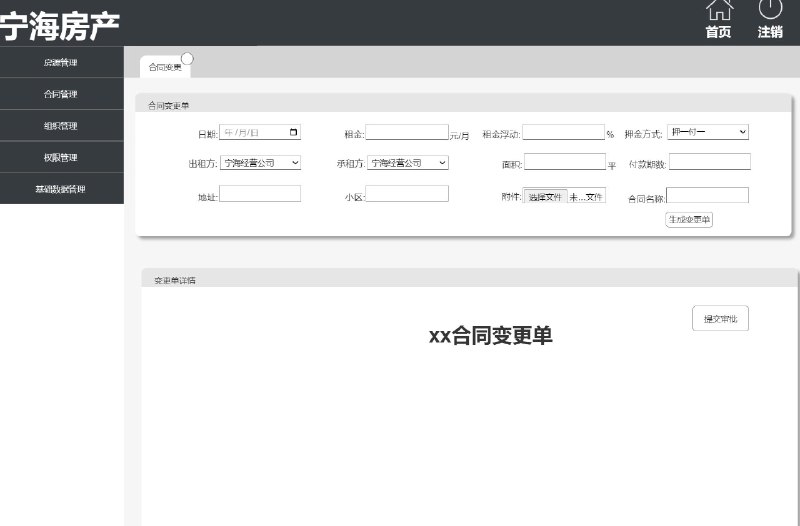
Task: Open 合同管理 in the sidebar
Action: click(62, 94)
